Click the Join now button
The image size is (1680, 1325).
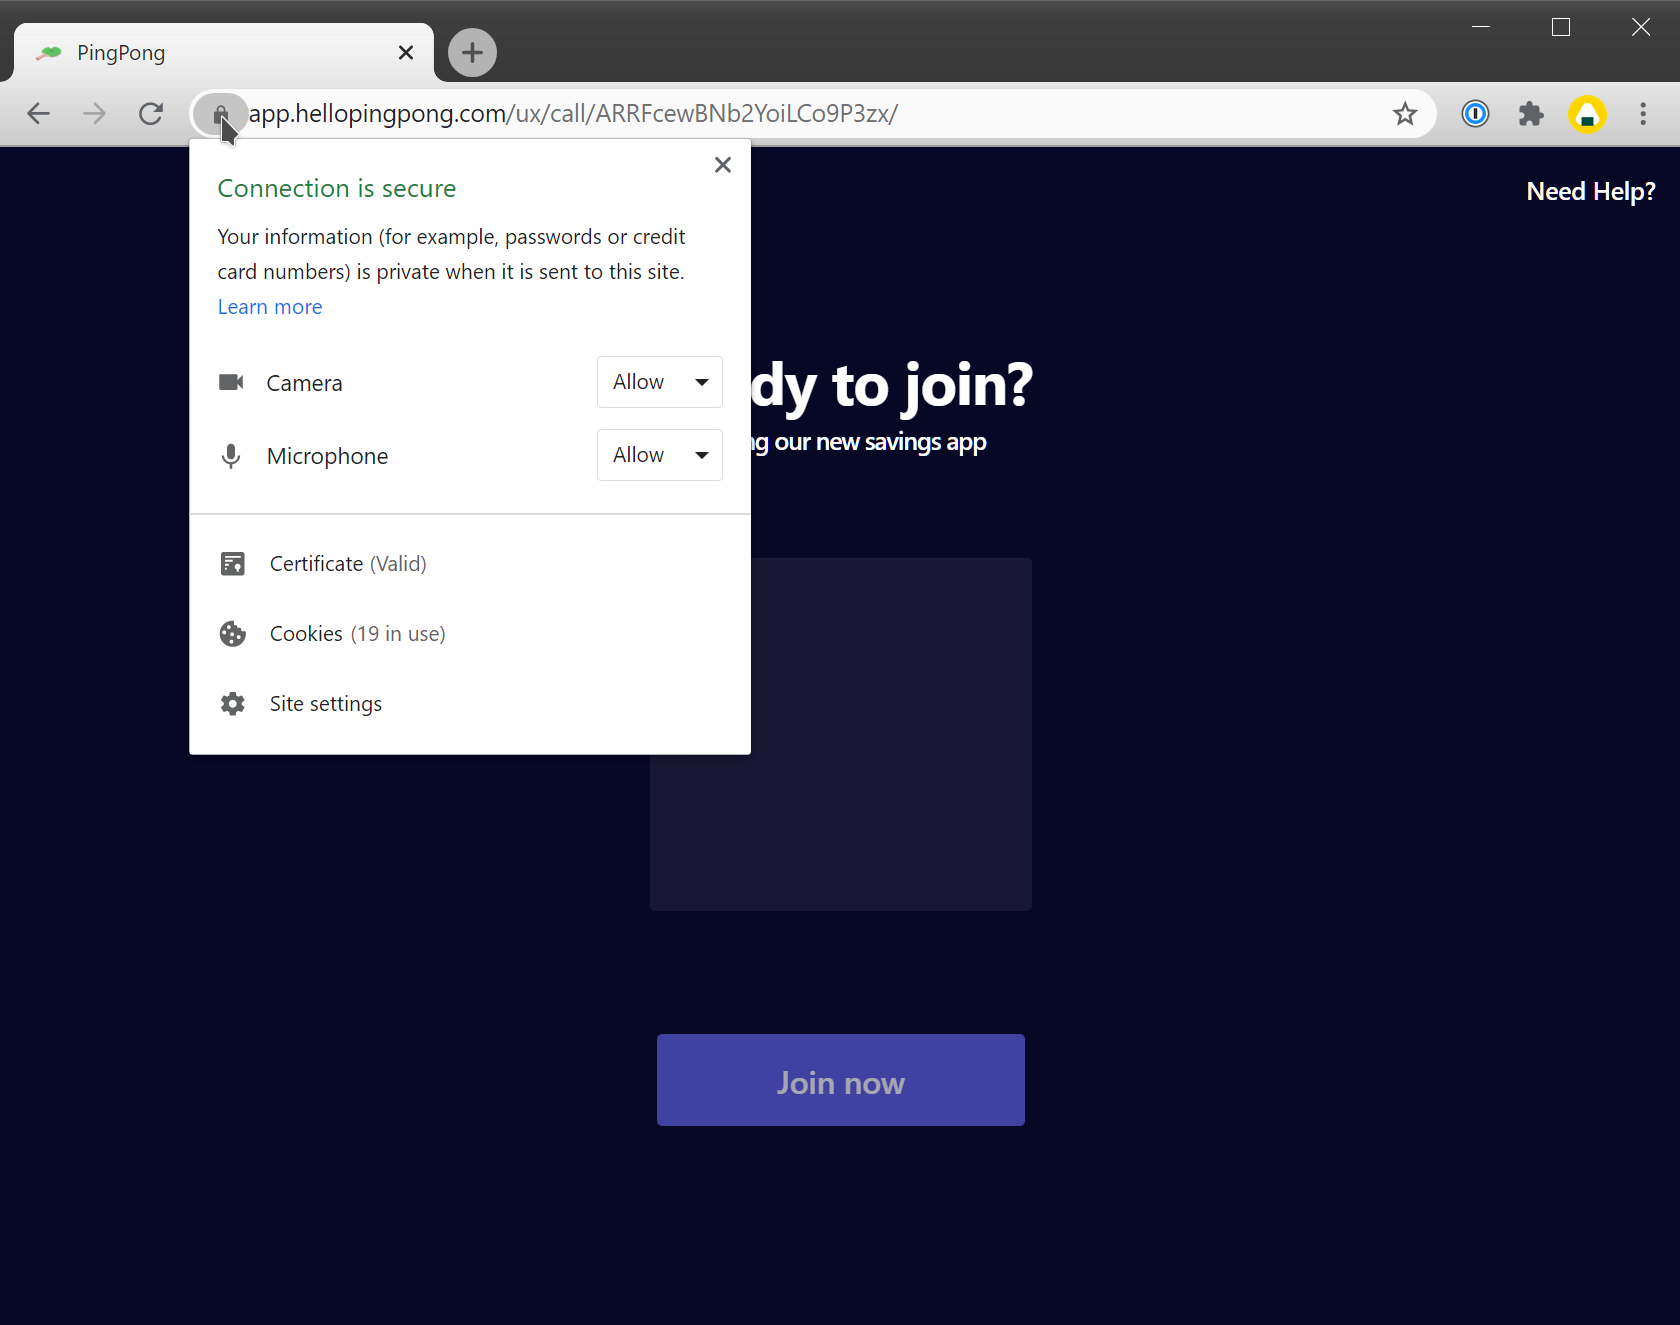pyautogui.click(x=841, y=1080)
